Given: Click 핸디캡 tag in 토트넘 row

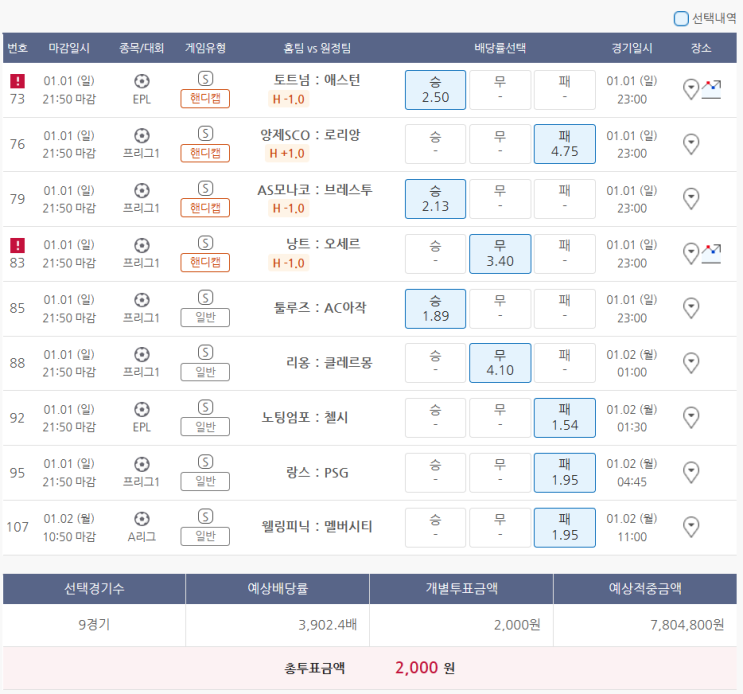Looking at the screenshot, I should tap(205, 99).
